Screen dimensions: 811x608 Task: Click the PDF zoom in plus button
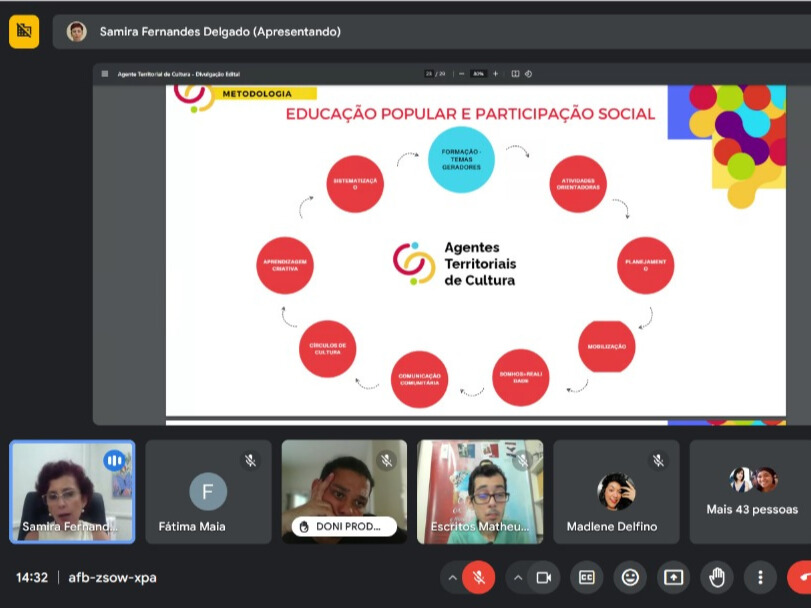tap(495, 74)
